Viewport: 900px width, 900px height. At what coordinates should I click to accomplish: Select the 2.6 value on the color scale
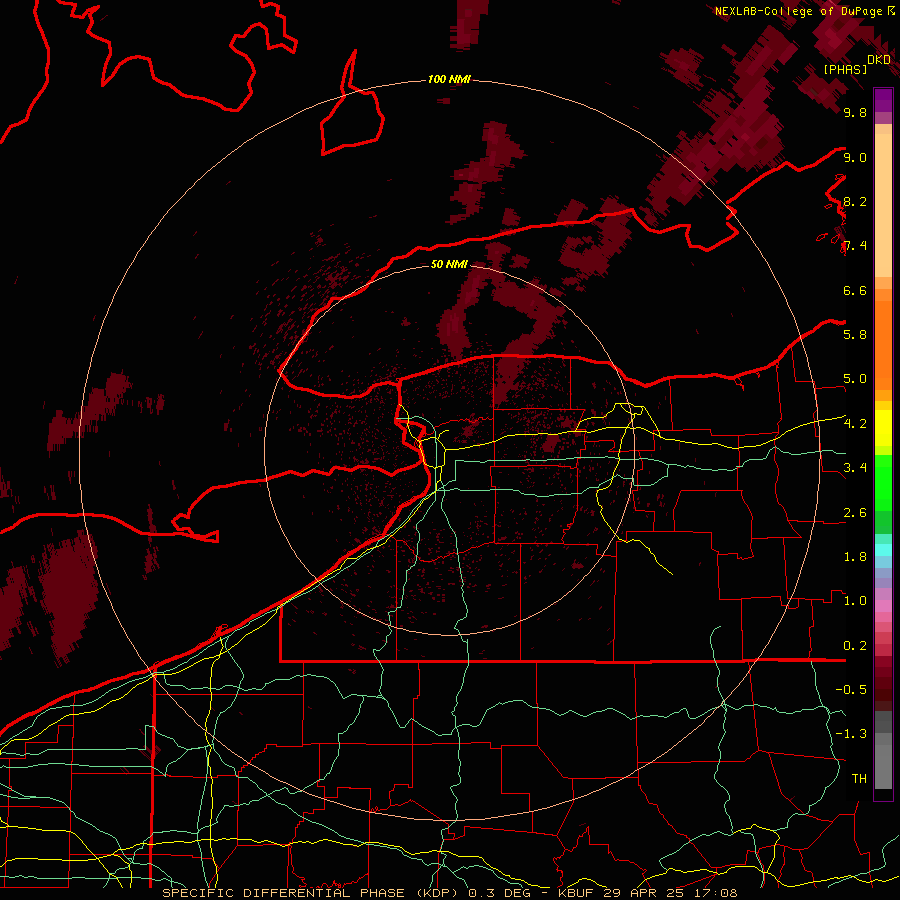(x=855, y=513)
